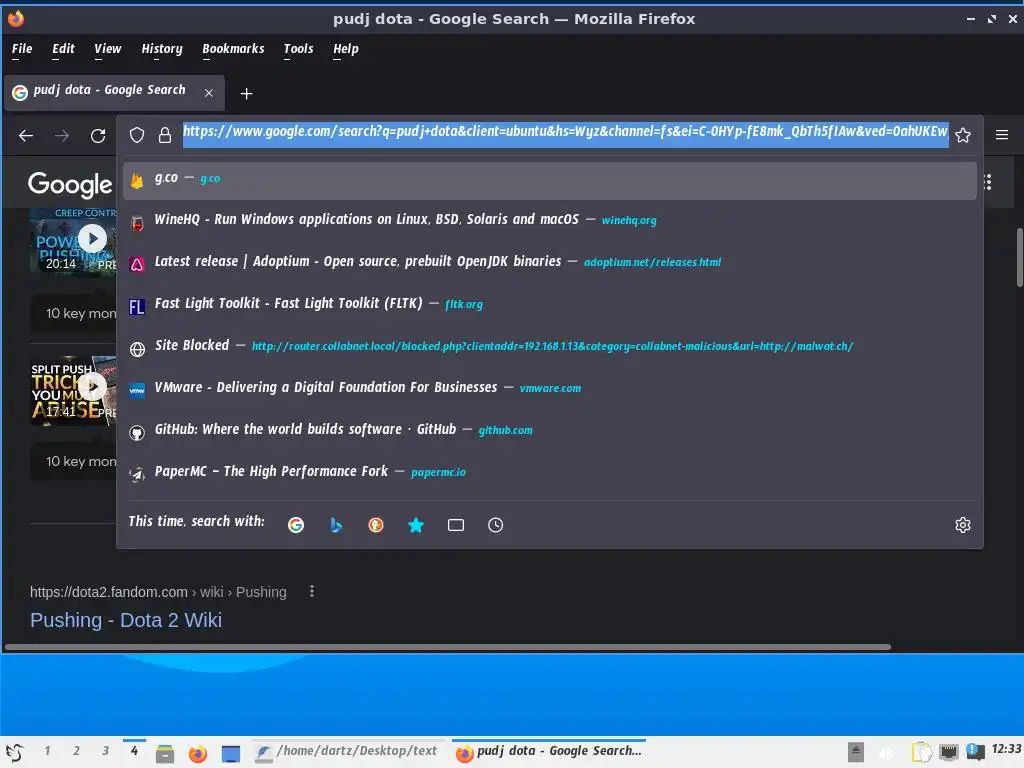
Task: Open options for dota2.fandom.com result
Action: pos(312,591)
